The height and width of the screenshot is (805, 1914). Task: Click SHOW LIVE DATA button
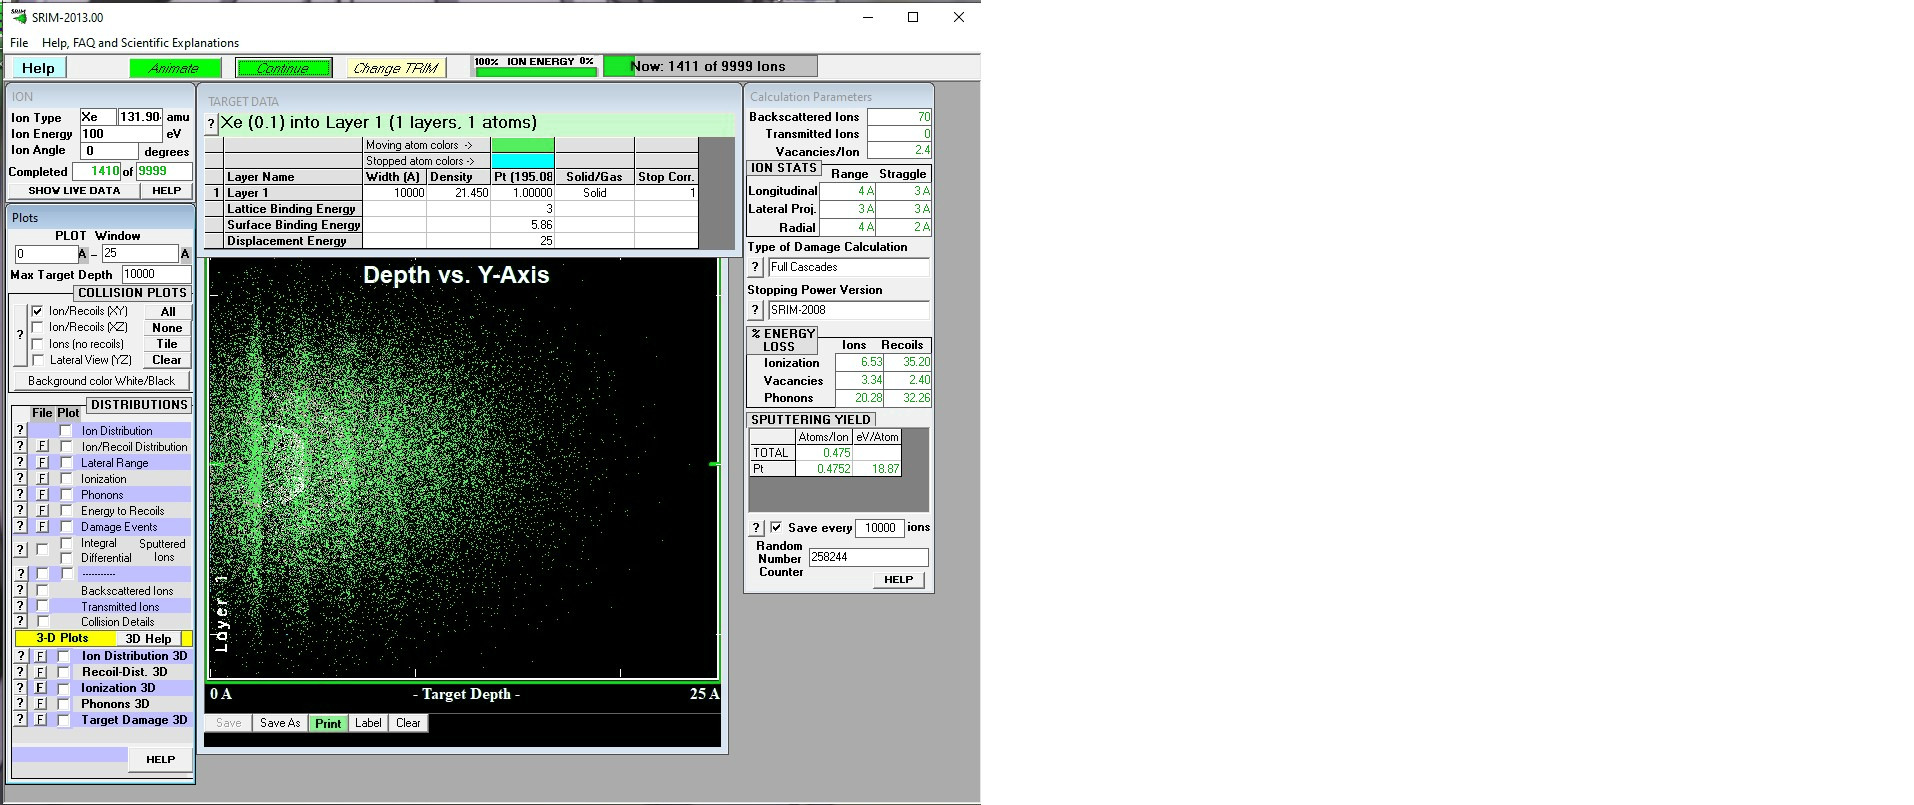[x=74, y=190]
